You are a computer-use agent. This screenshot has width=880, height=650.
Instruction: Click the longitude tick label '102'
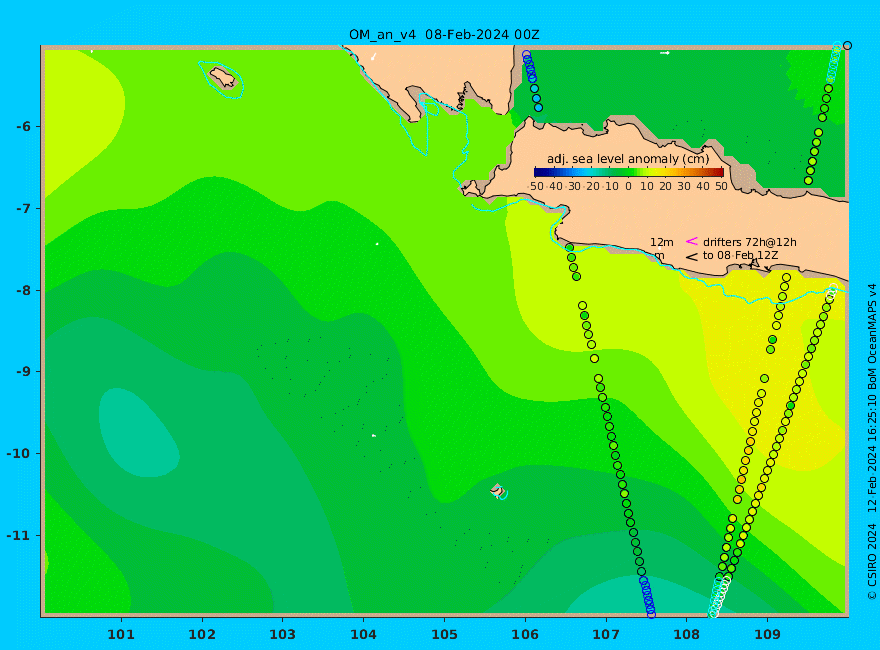tap(202, 635)
